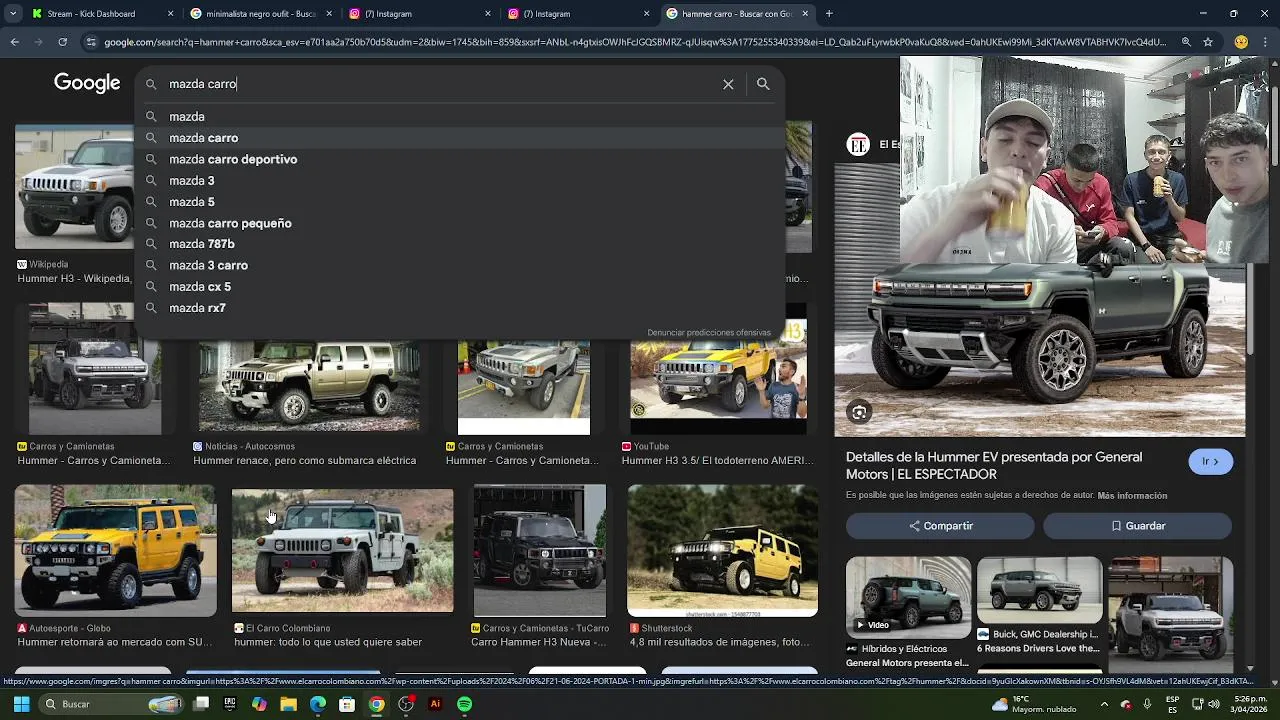The width and height of the screenshot is (1280, 720).
Task: Choose suggestion "mazda 5"
Action: [x=460, y=202]
